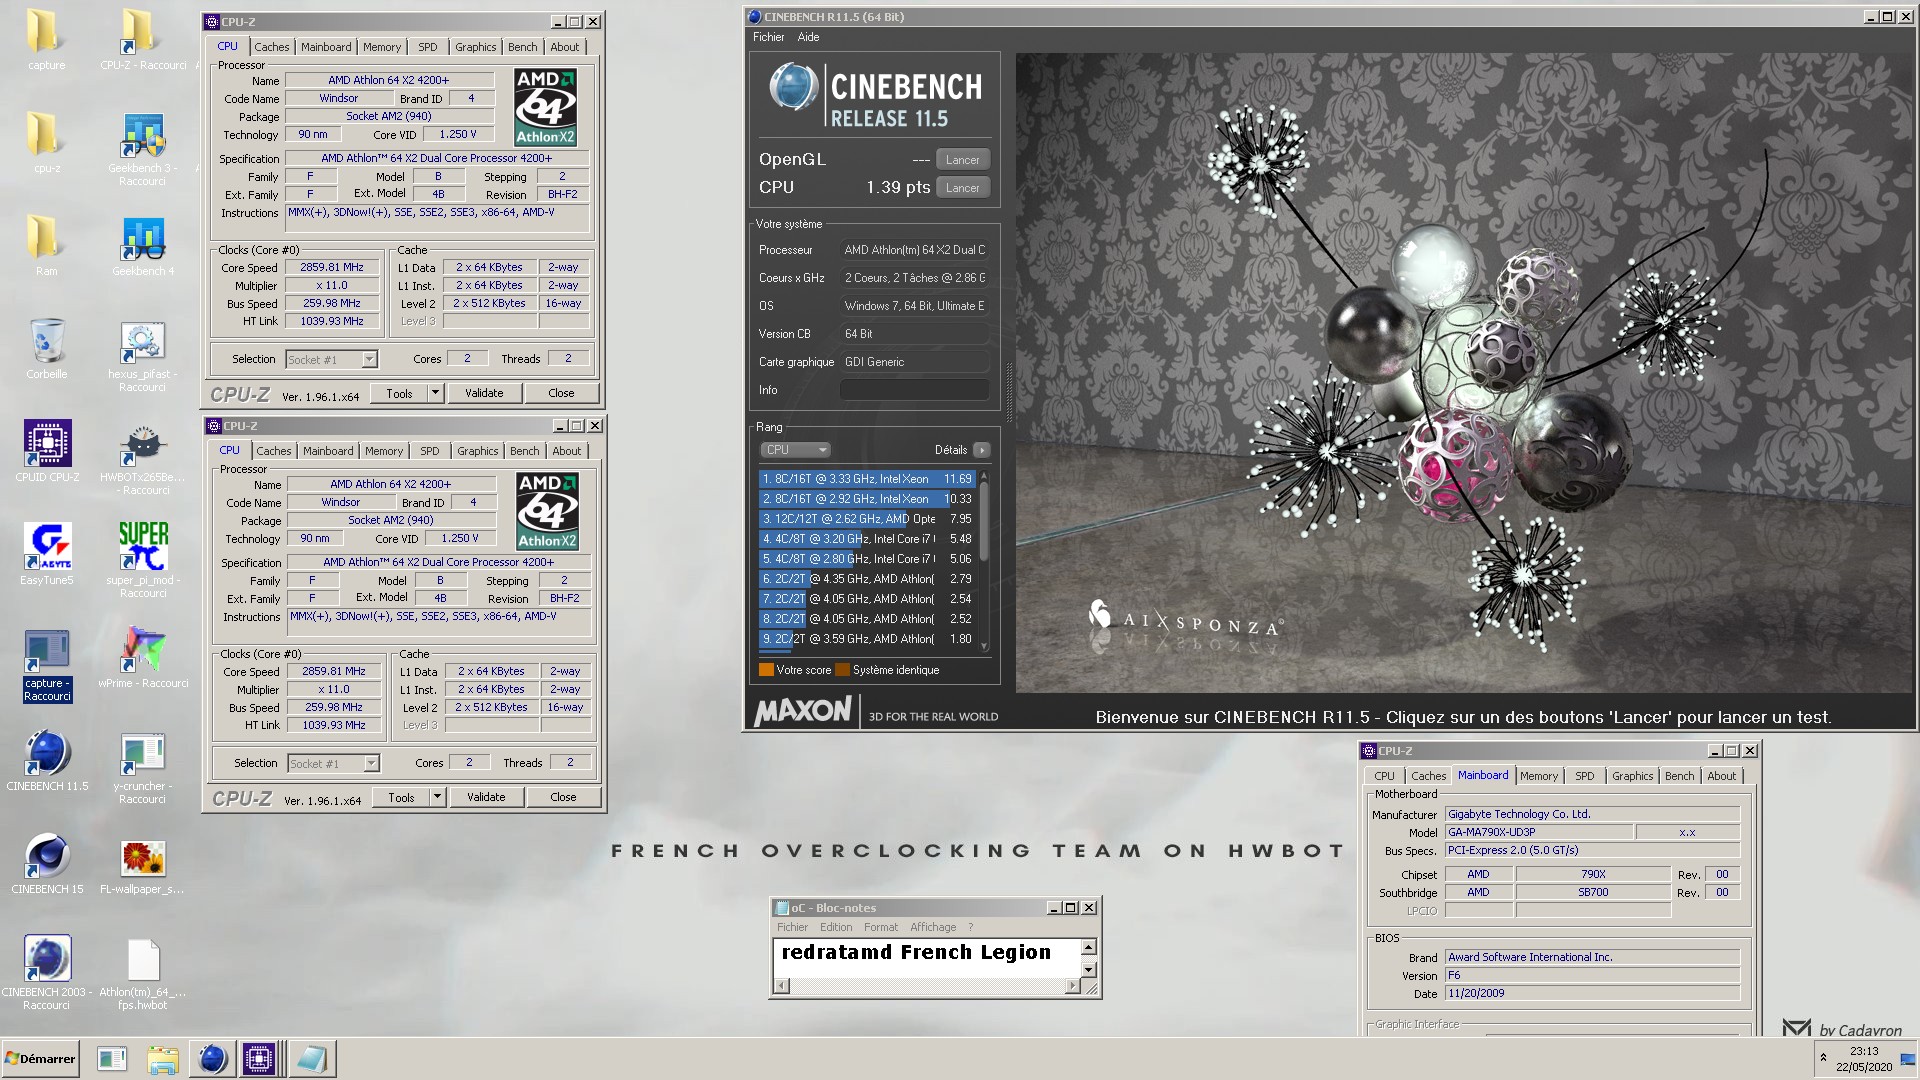The height and width of the screenshot is (1080, 1920).
Task: Open the Fichier menu in Cinebench
Action: pos(768,37)
